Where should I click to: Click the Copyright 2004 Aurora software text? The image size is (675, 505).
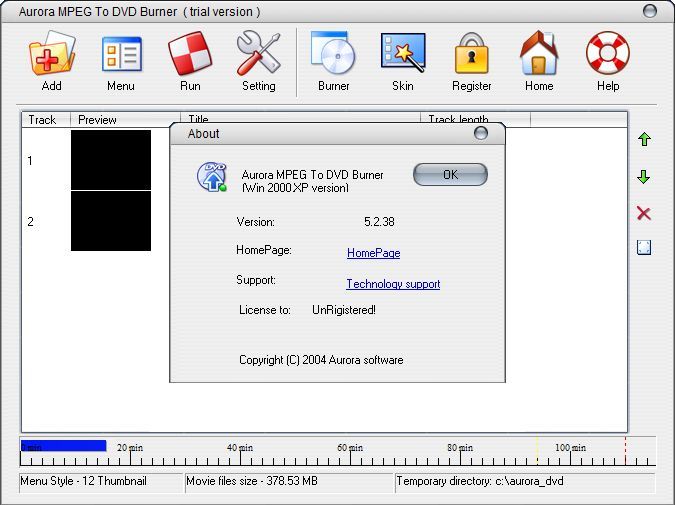321,360
